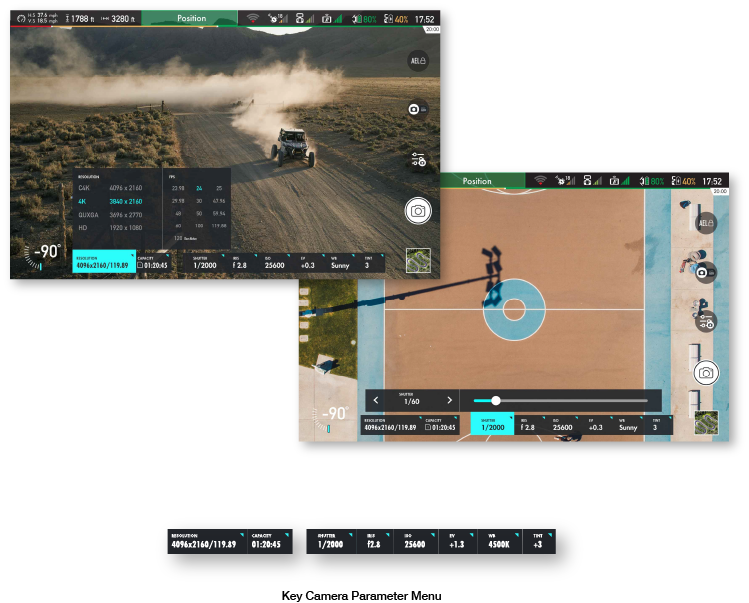Screen dimensions: 749x603
Task: Open highlighted Resolution parameter in desert screen
Action: coord(104,262)
